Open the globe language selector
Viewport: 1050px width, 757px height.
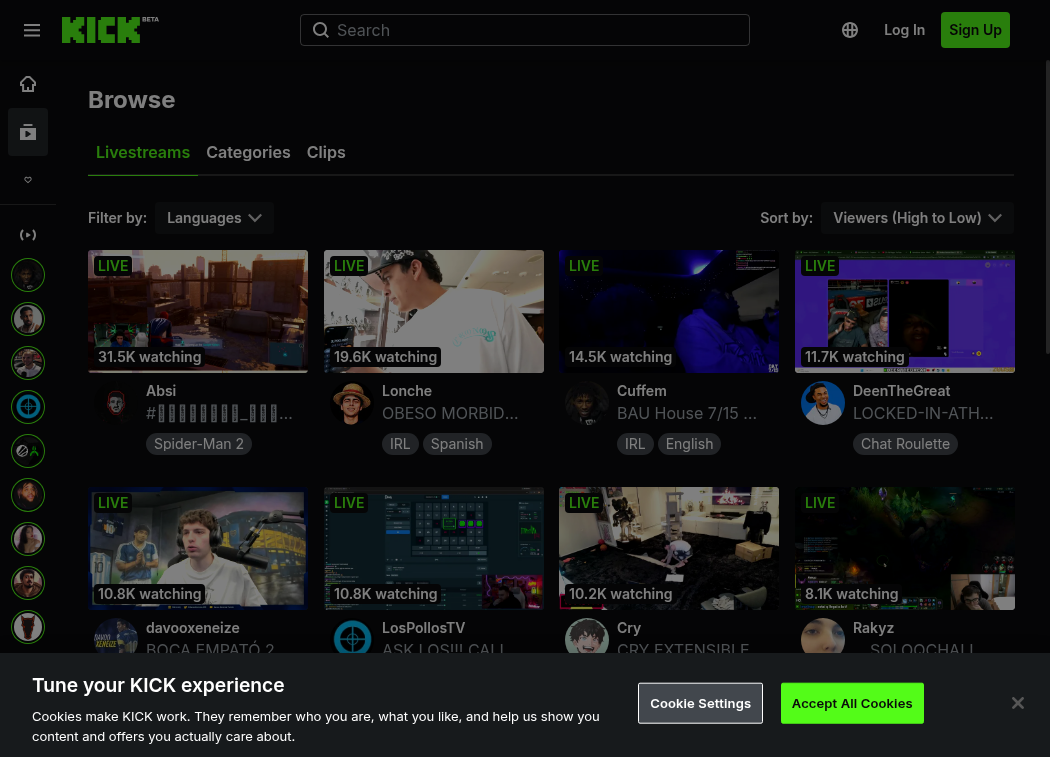pyautogui.click(x=850, y=30)
